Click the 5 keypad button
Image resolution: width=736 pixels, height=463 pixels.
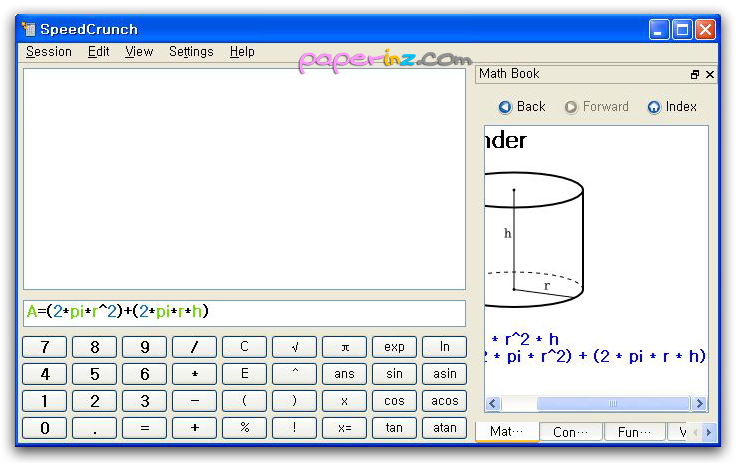(x=95, y=374)
